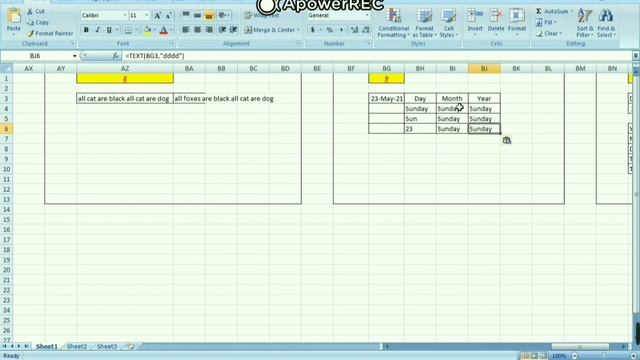Open Font dialog launcher
640x360 pixels.
tap(172, 44)
